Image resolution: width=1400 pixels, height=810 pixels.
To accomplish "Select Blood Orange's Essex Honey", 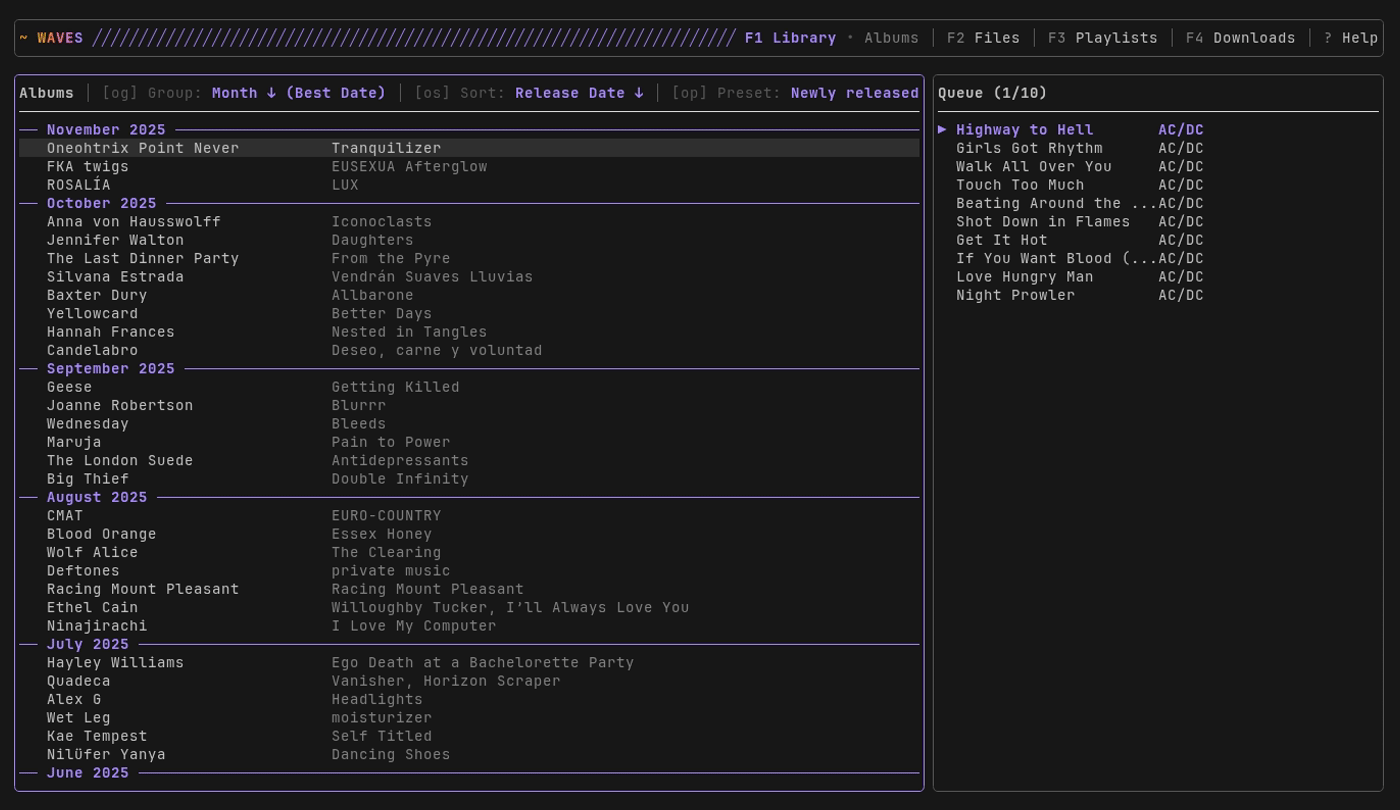I will pos(469,534).
